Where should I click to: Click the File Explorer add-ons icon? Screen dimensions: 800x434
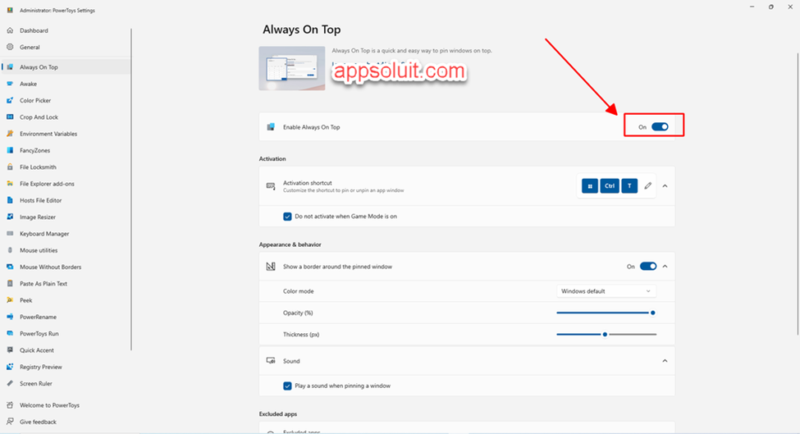click(x=10, y=184)
